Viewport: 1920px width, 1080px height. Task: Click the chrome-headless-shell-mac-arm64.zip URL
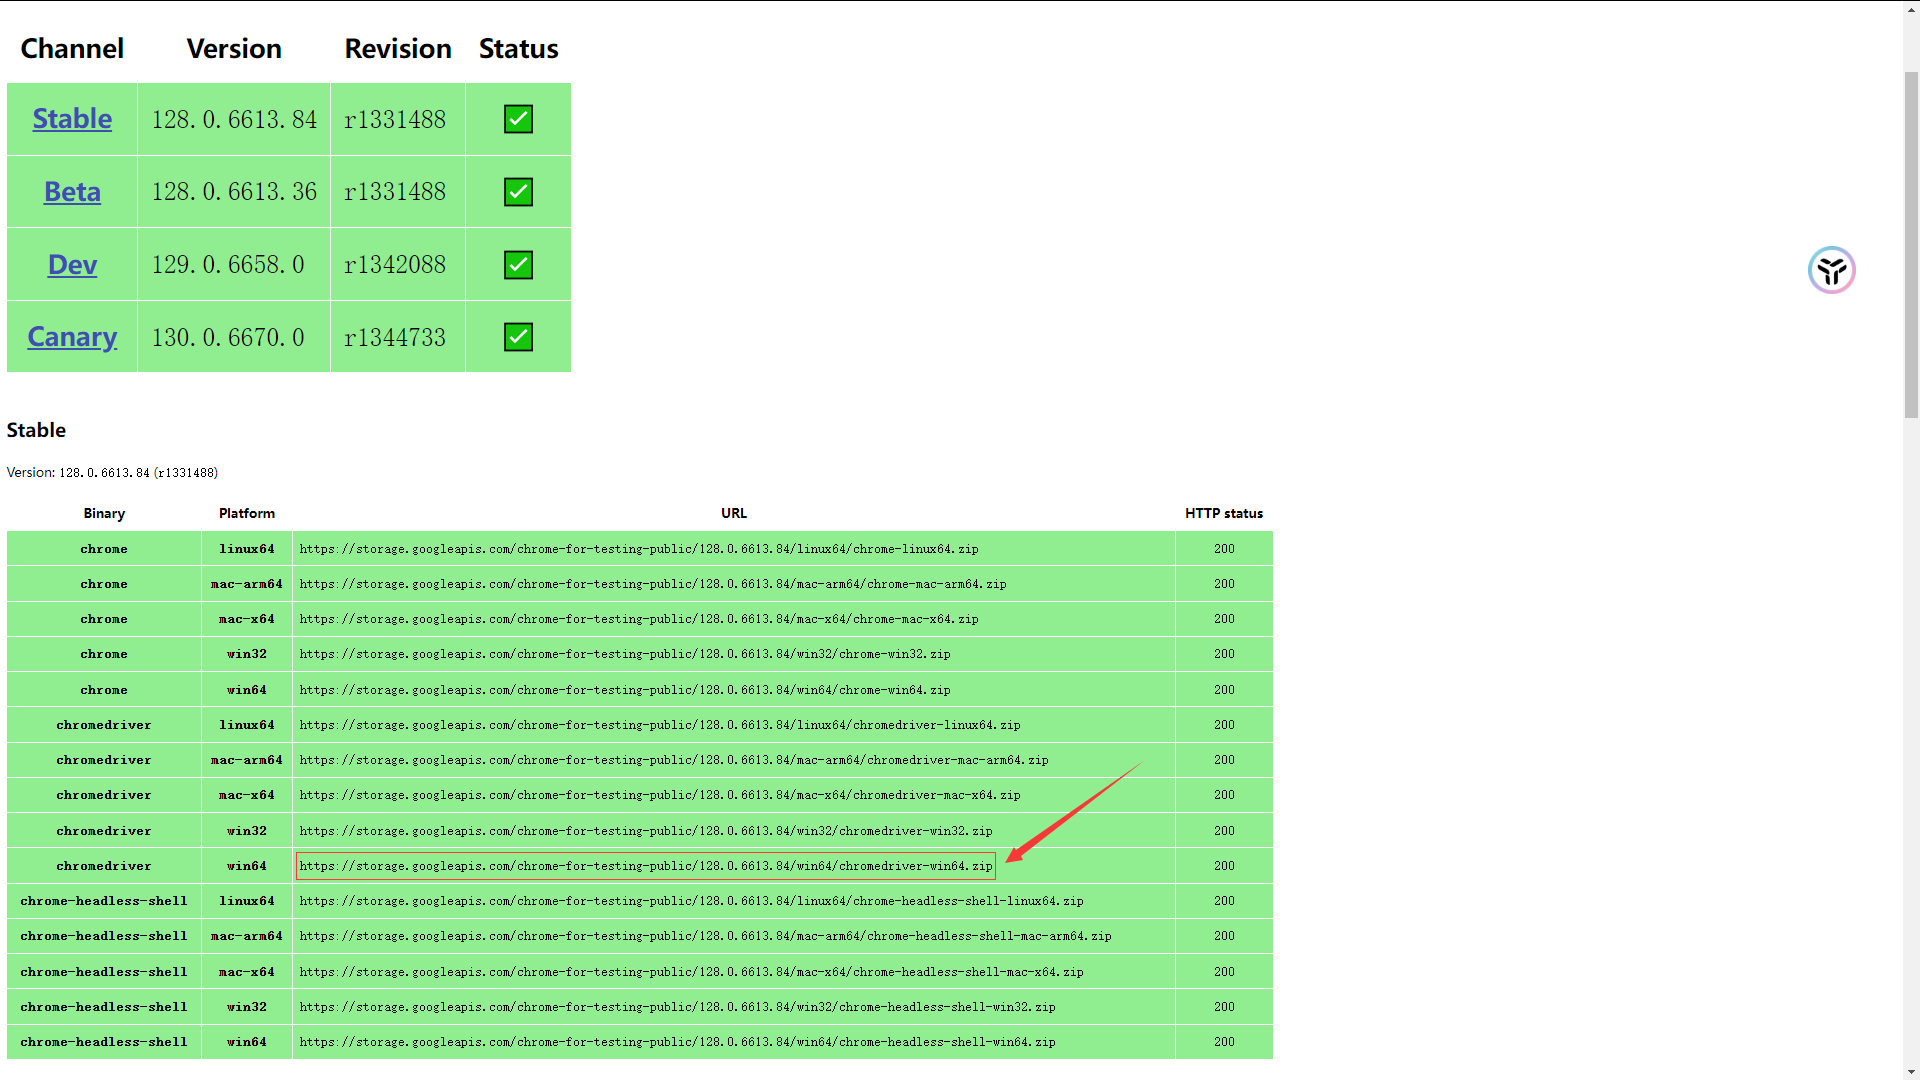pyautogui.click(x=705, y=936)
